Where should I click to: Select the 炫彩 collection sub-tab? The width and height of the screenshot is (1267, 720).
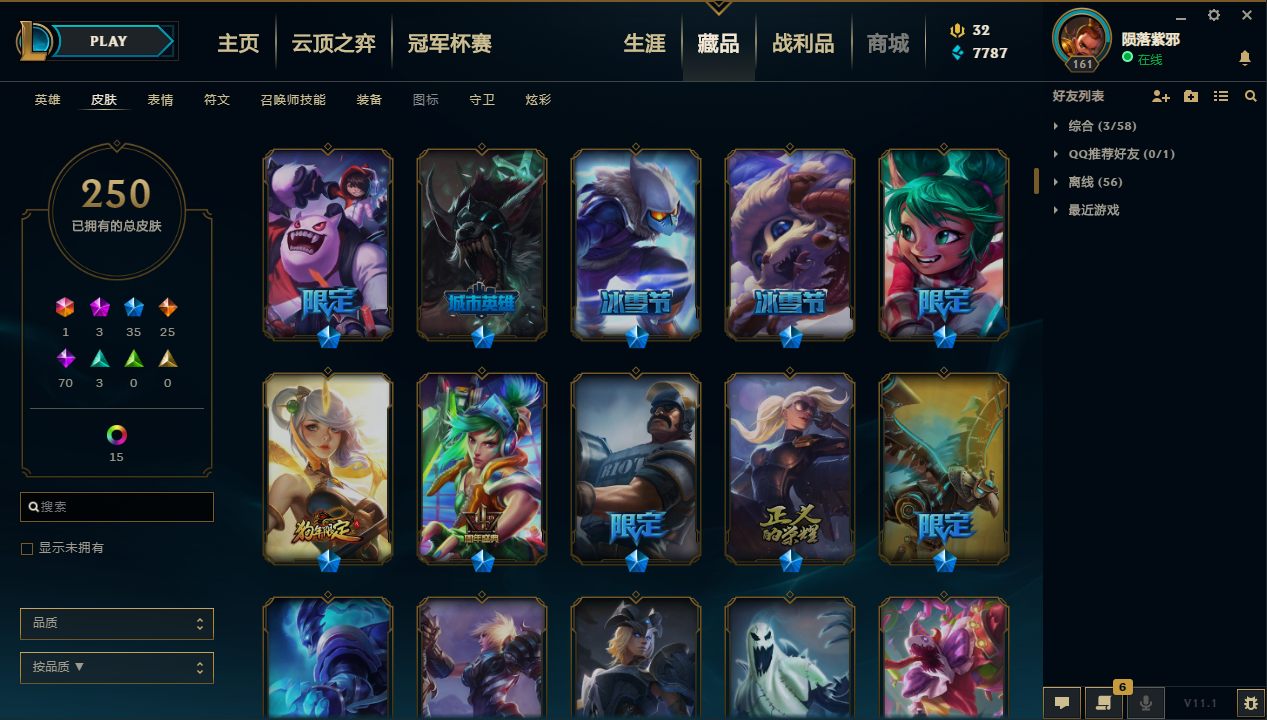[538, 100]
